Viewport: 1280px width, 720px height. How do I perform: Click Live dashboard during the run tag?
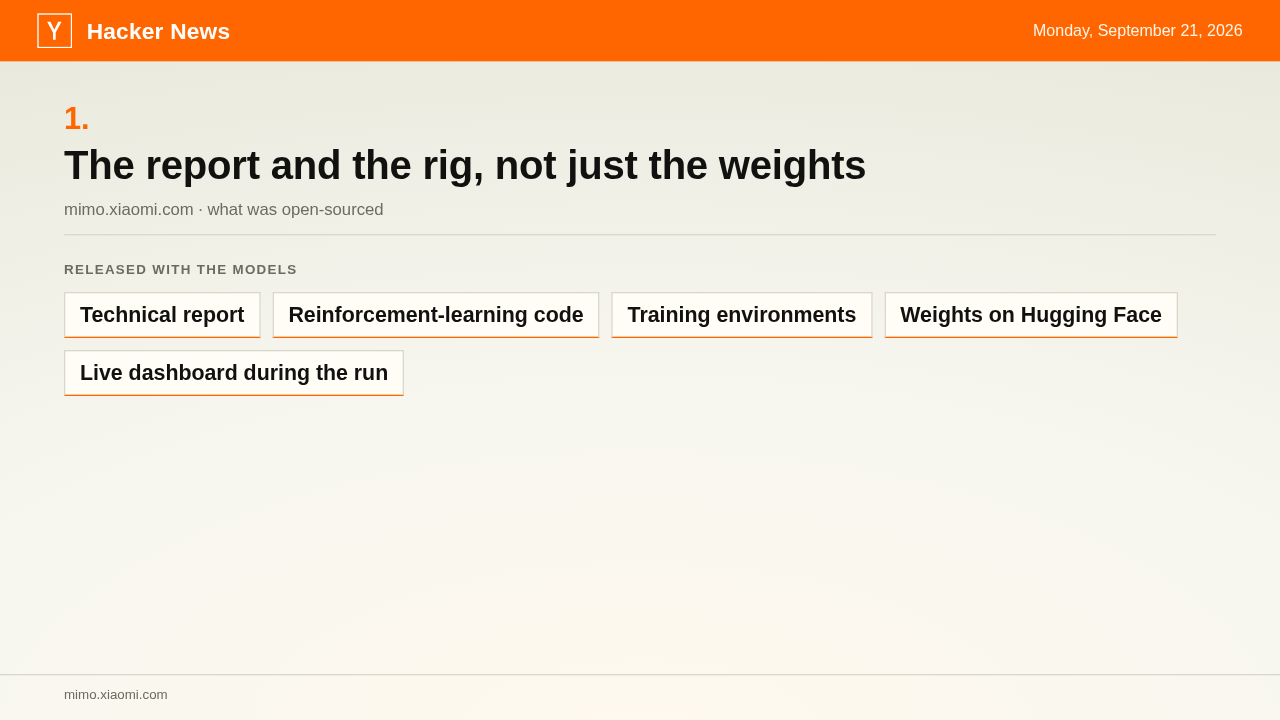tap(234, 373)
